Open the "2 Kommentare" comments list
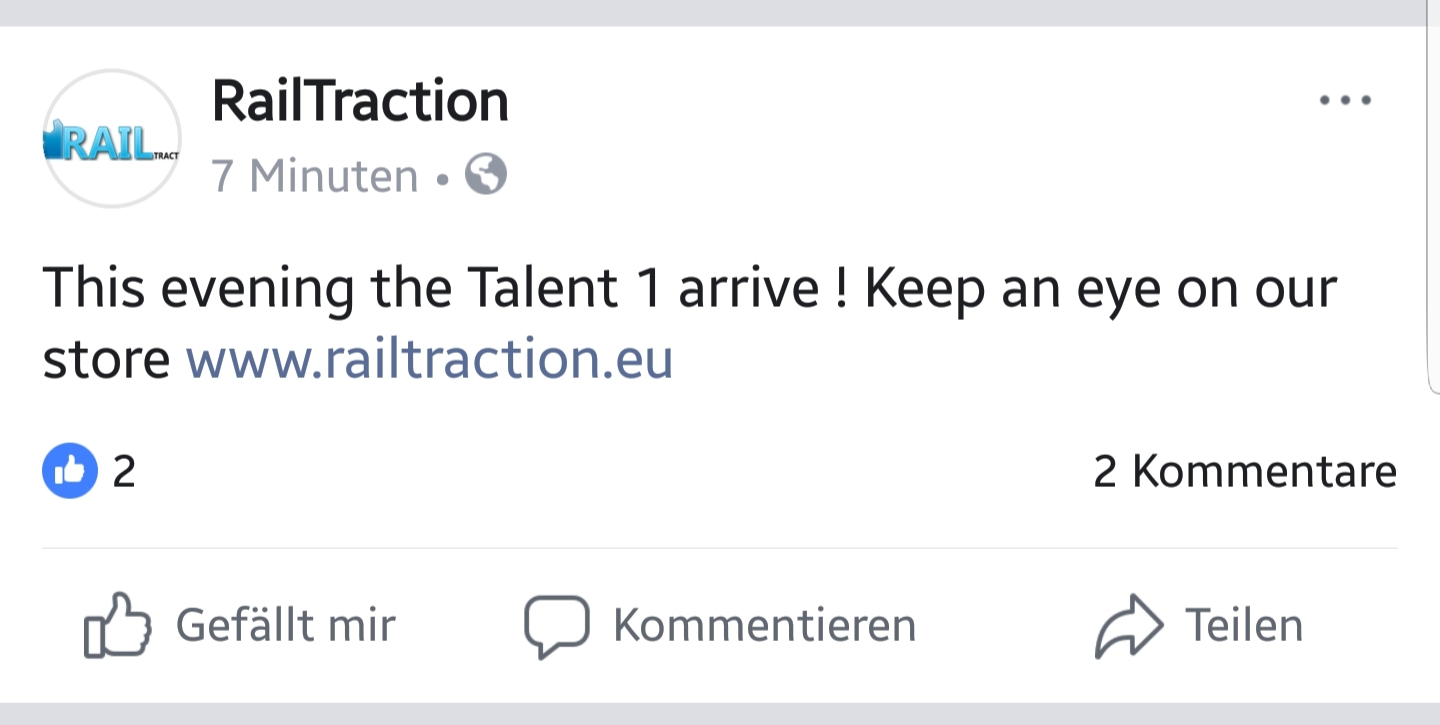1440x725 pixels. pyautogui.click(x=1244, y=471)
